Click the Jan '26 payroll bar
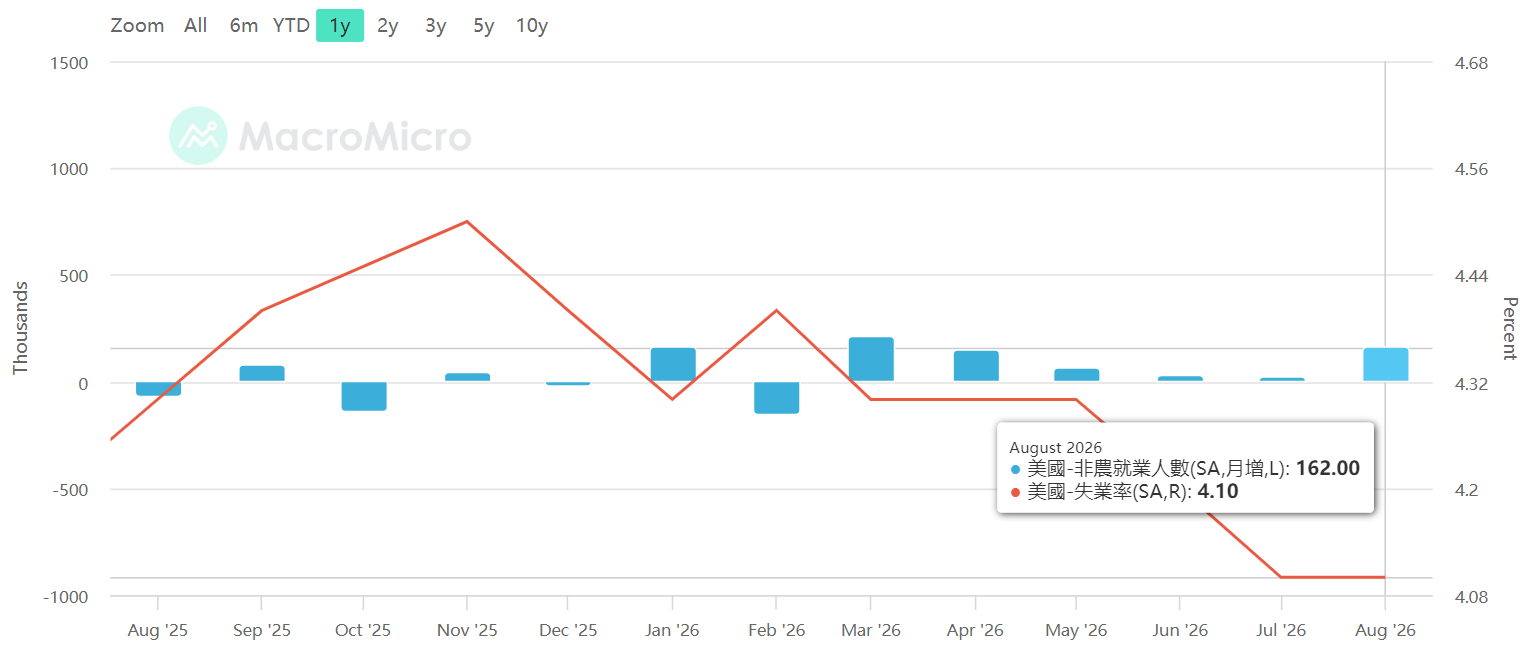This screenshot has height=651, width=1530. 673,365
